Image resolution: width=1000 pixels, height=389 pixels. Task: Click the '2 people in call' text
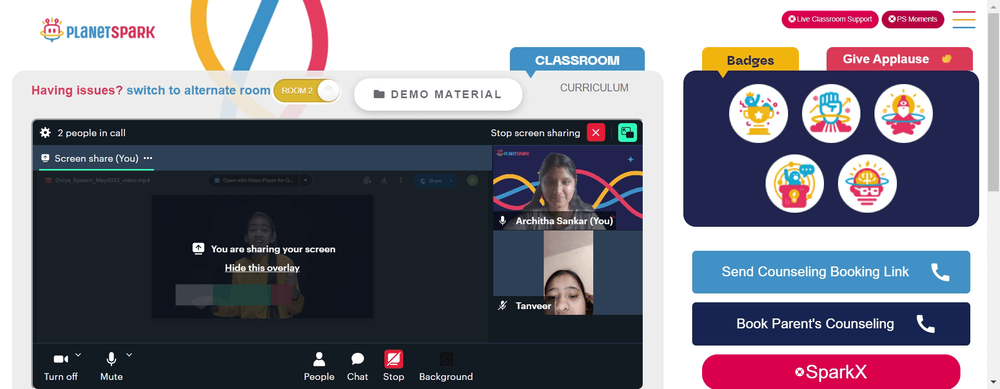click(91, 133)
